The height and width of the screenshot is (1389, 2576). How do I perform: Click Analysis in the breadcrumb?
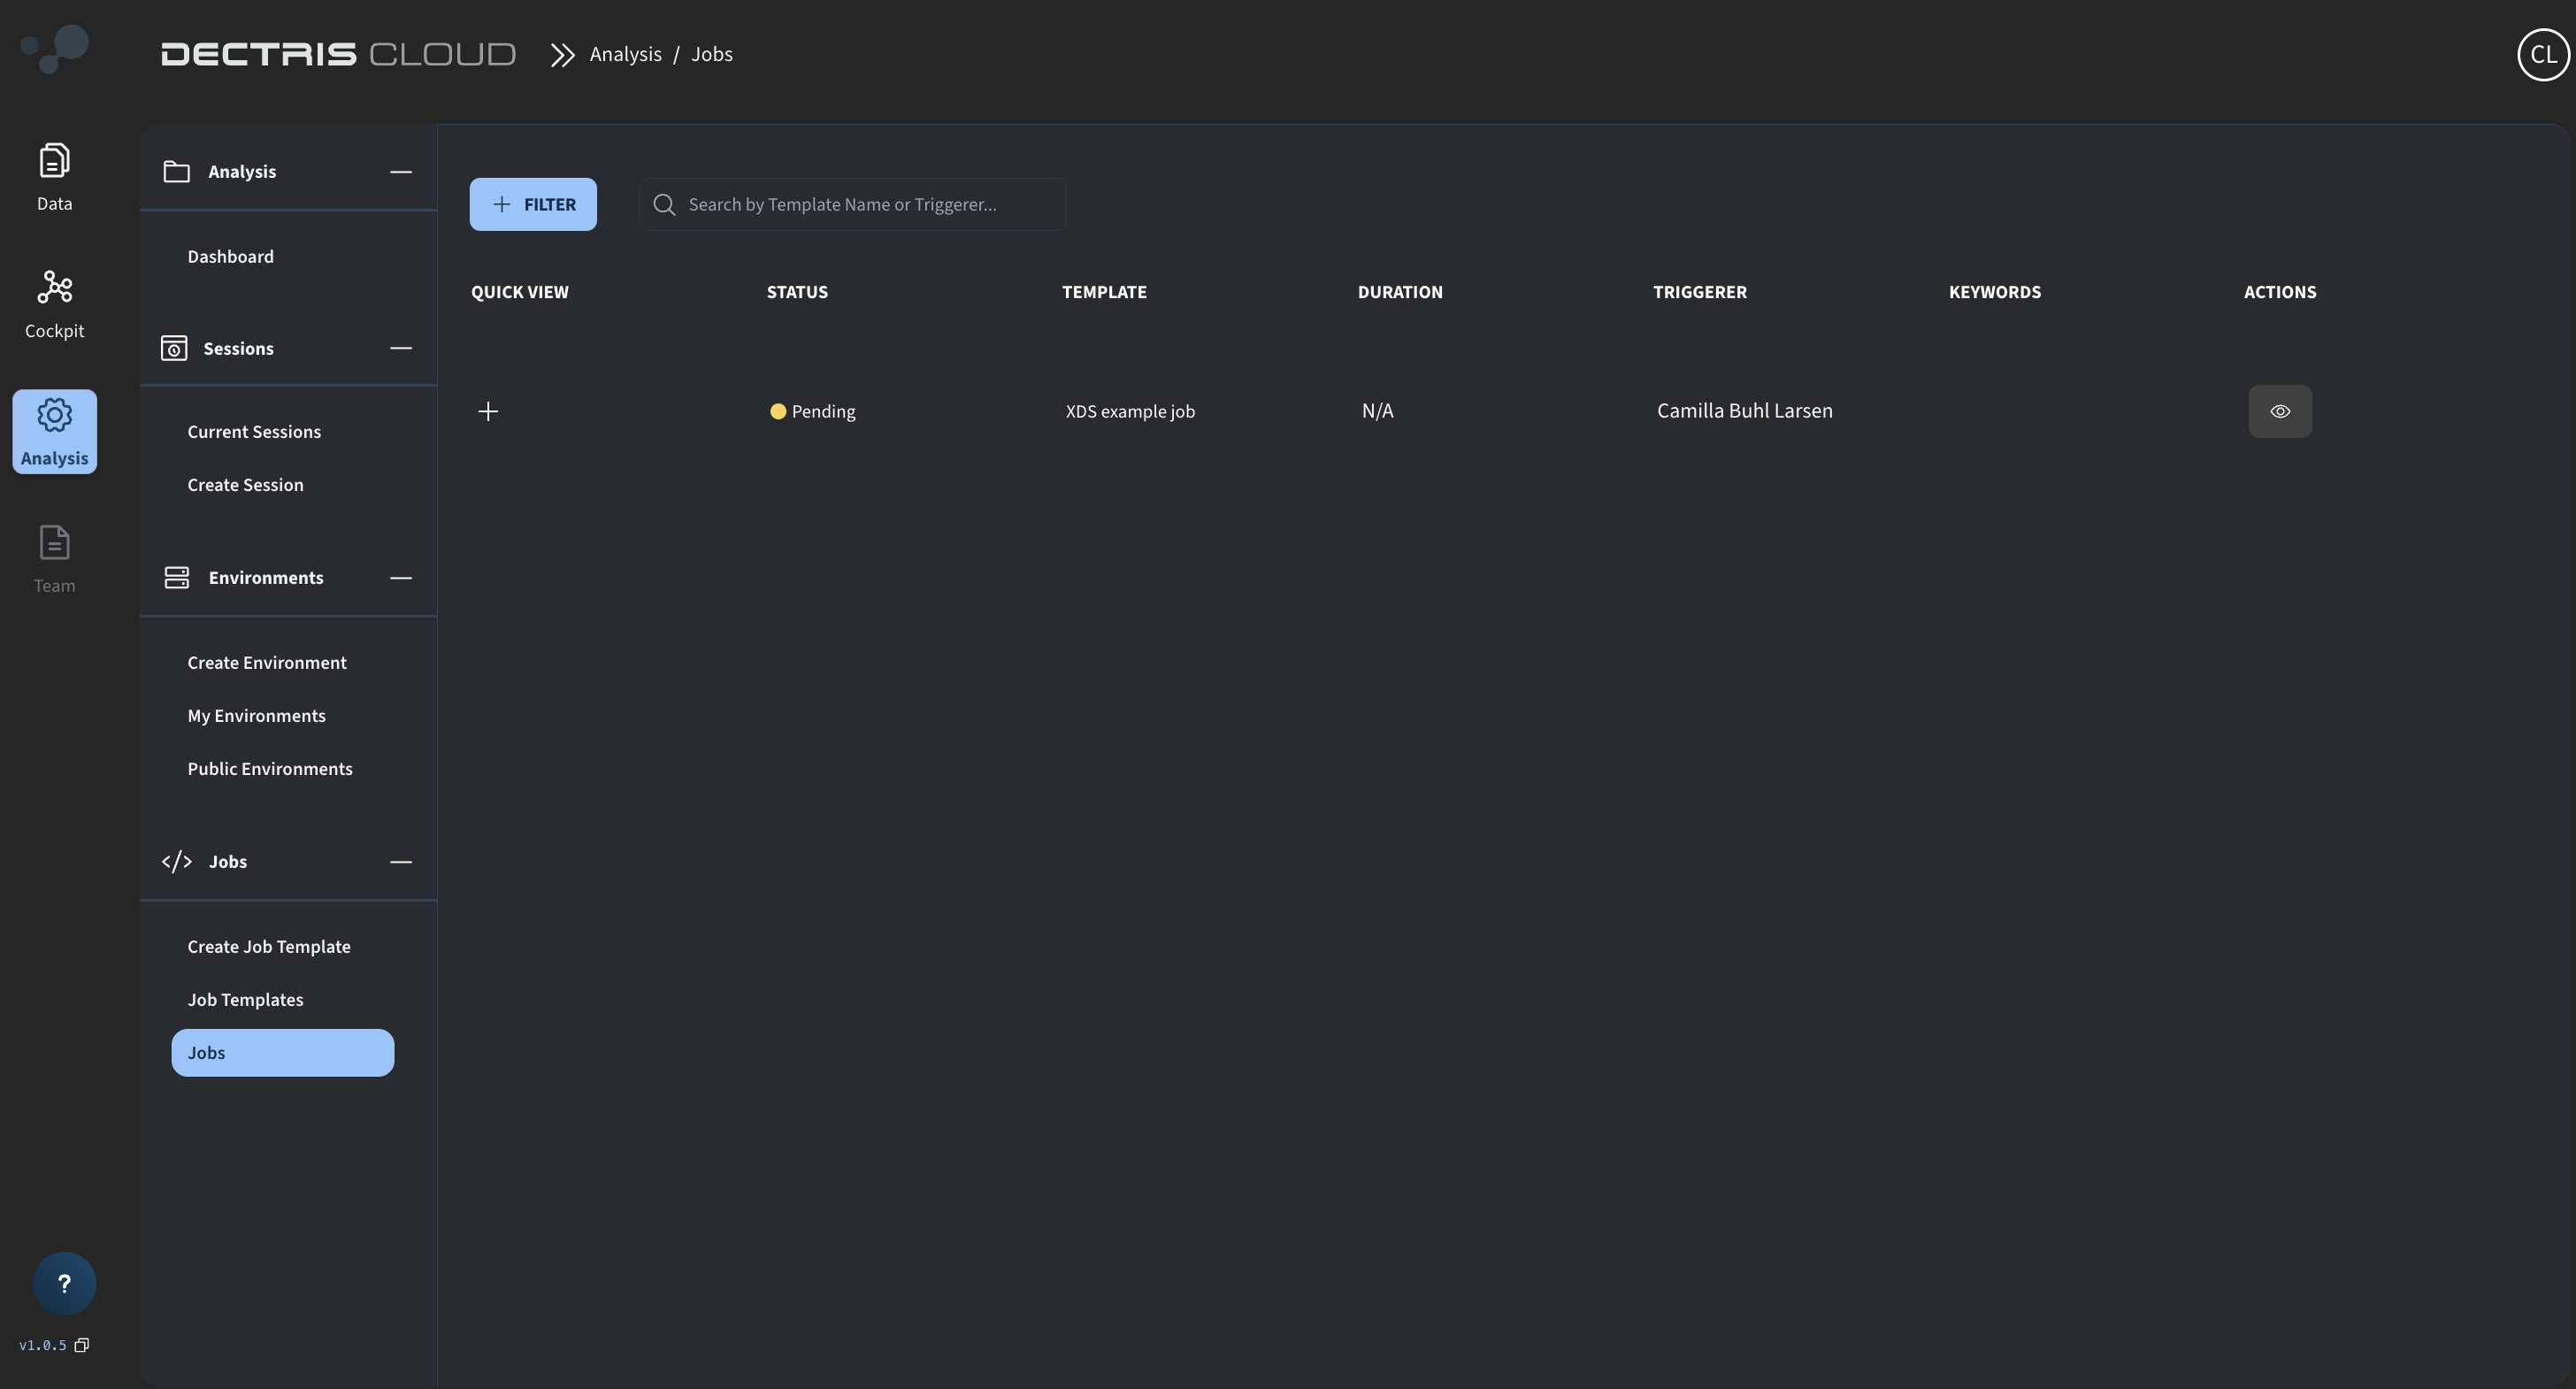pos(625,54)
